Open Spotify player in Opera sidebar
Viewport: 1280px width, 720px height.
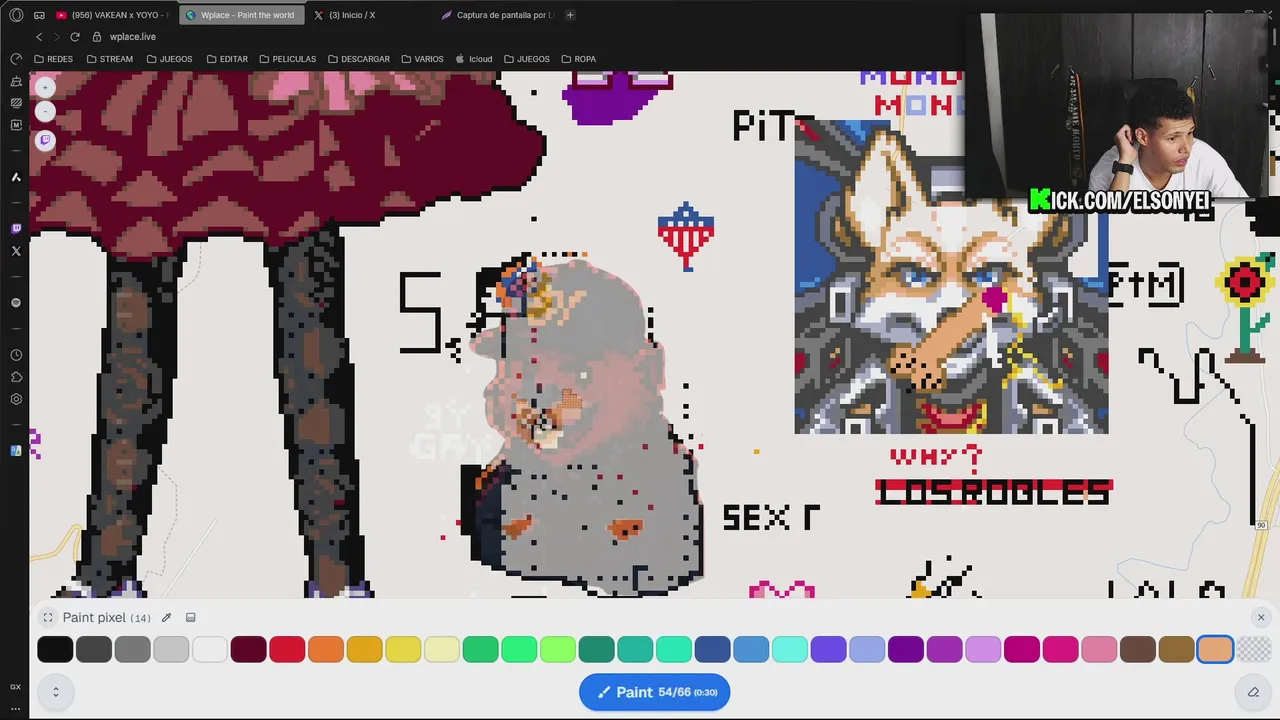click(x=16, y=303)
